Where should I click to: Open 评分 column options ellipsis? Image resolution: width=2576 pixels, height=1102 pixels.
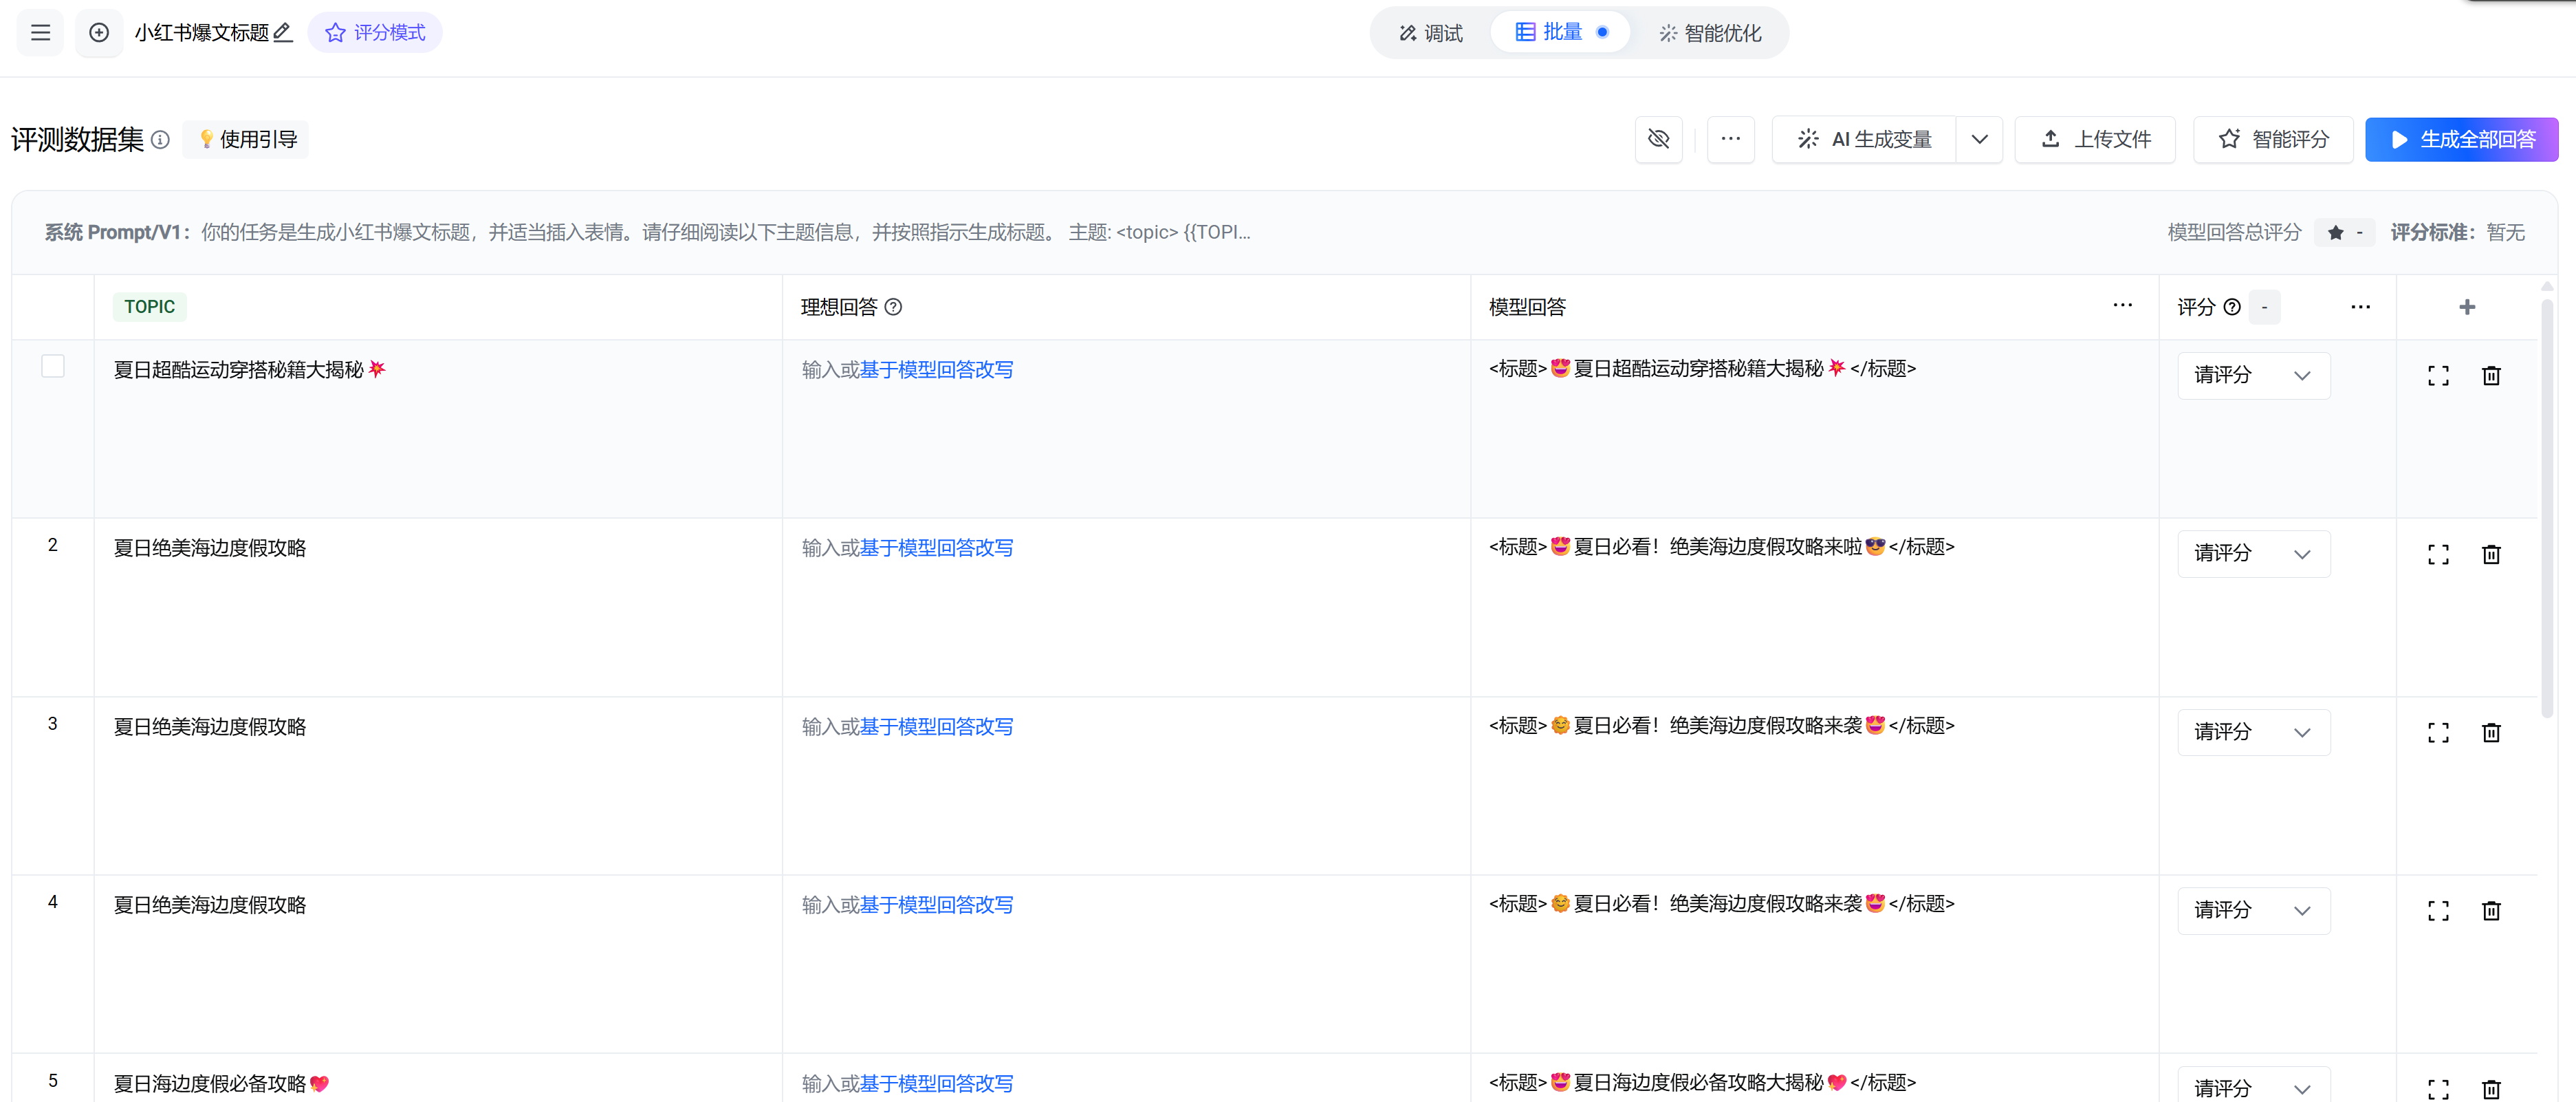2361,307
